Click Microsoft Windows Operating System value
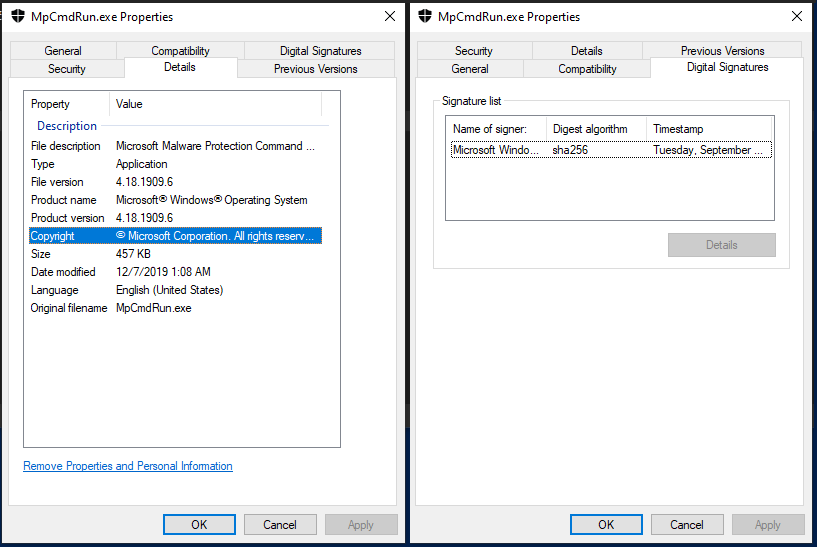 212,200
